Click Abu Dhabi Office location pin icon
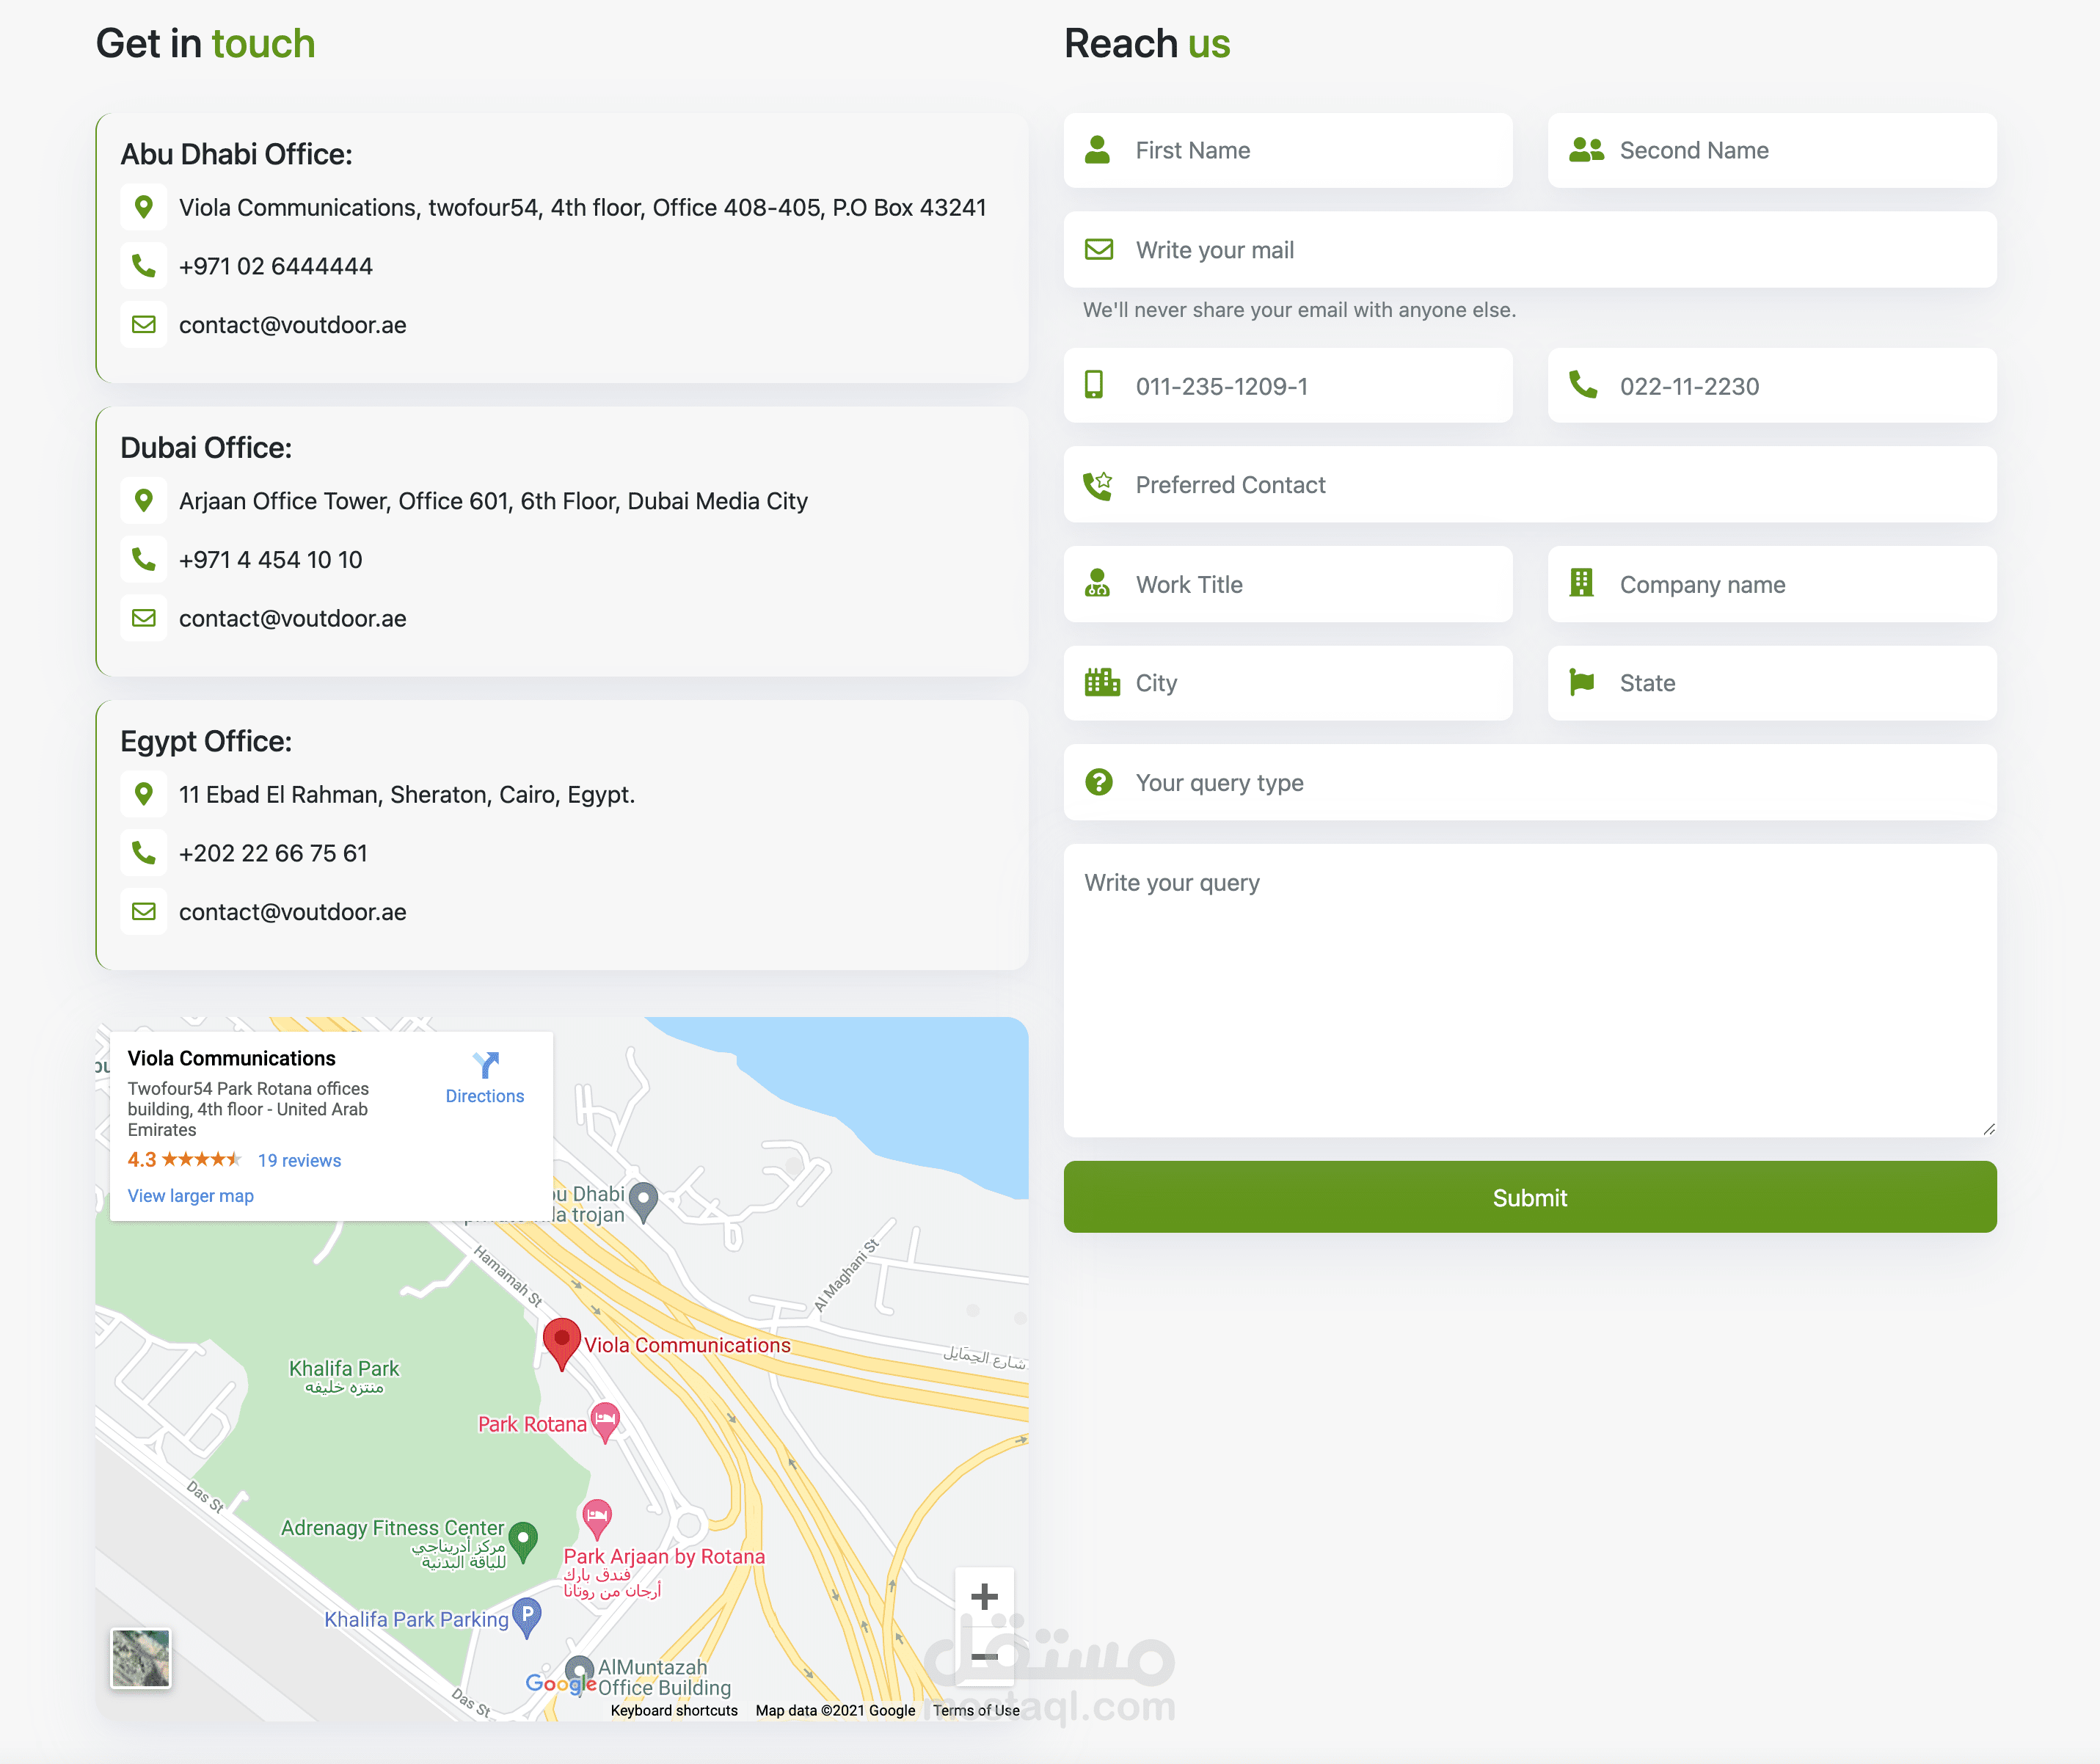Screen dimensions: 2100x1764 144,207
